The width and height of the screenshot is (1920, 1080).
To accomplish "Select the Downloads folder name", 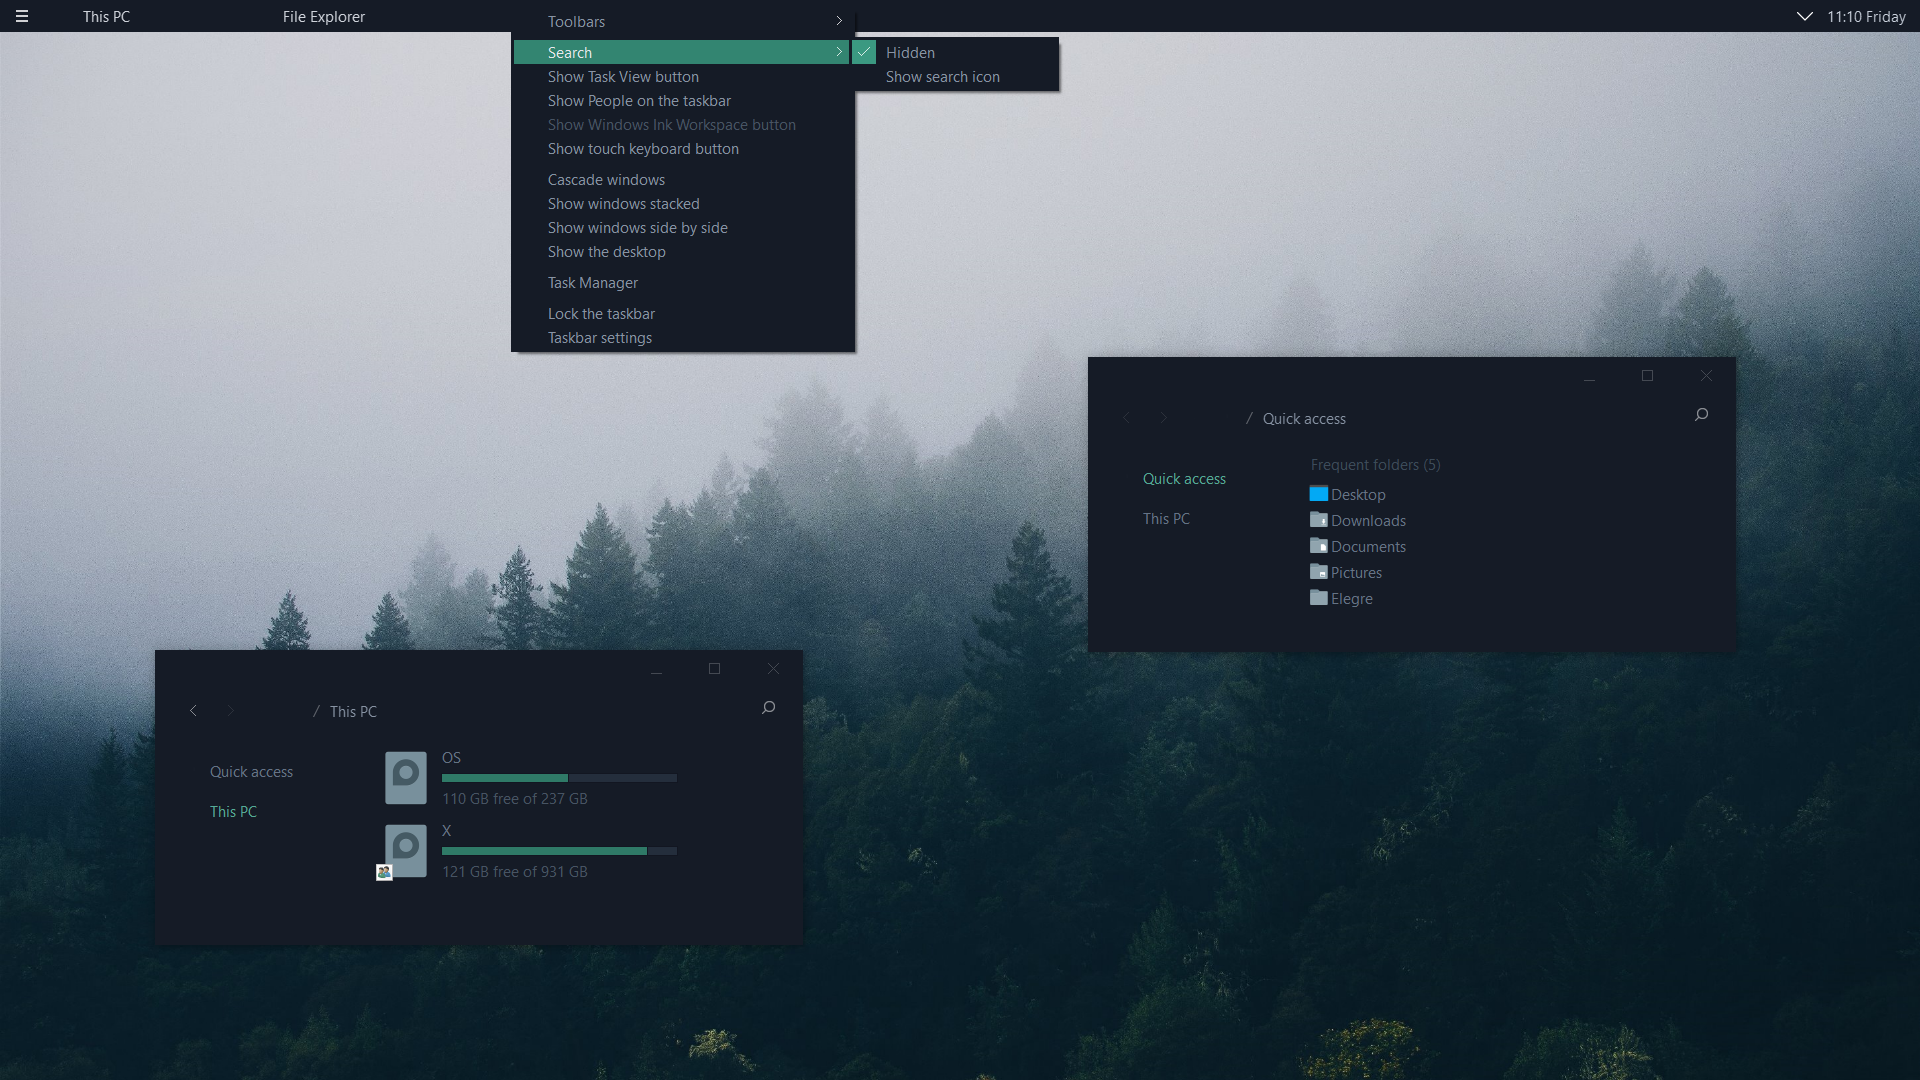I will [x=1368, y=521].
